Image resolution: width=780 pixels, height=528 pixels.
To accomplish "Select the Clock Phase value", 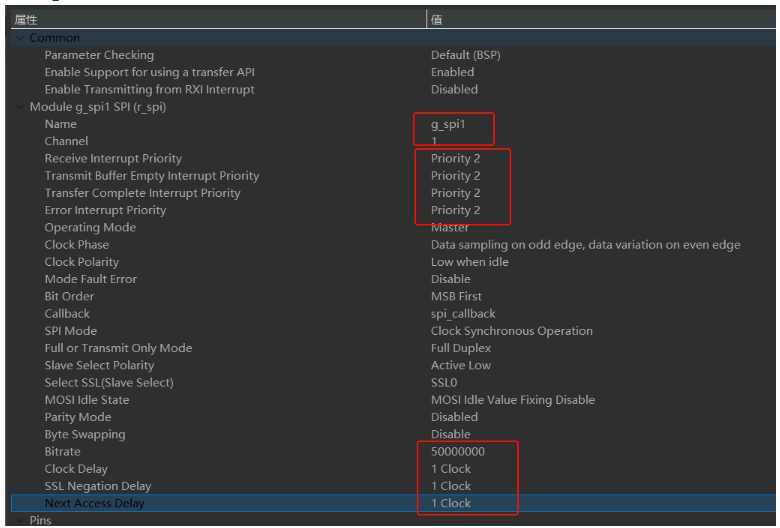I will tap(585, 245).
